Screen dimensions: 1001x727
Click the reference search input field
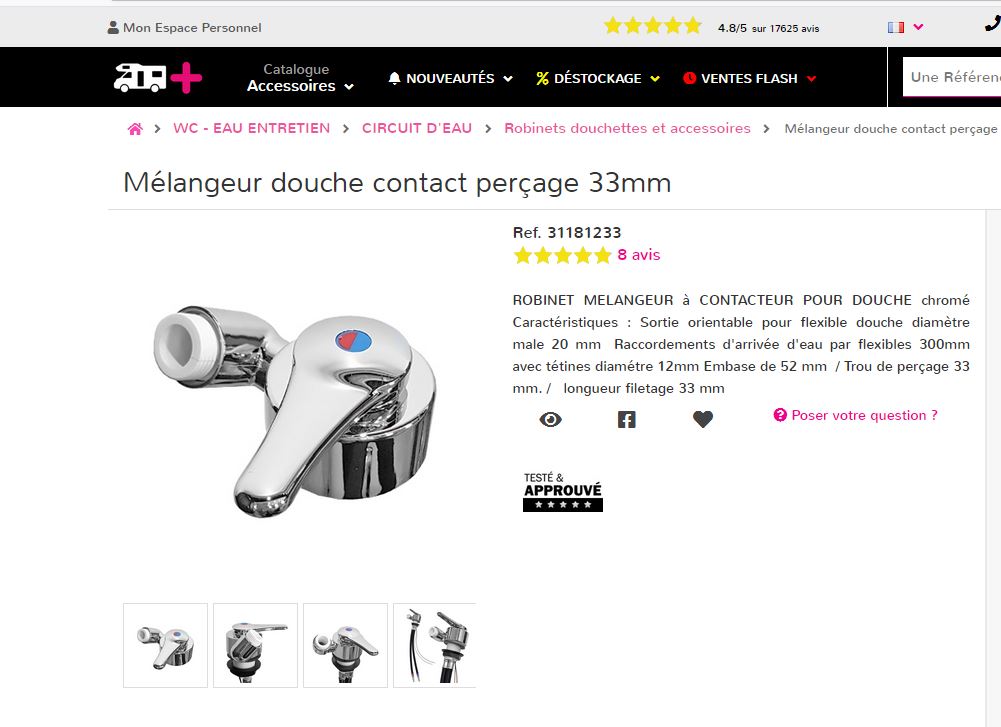coord(952,77)
